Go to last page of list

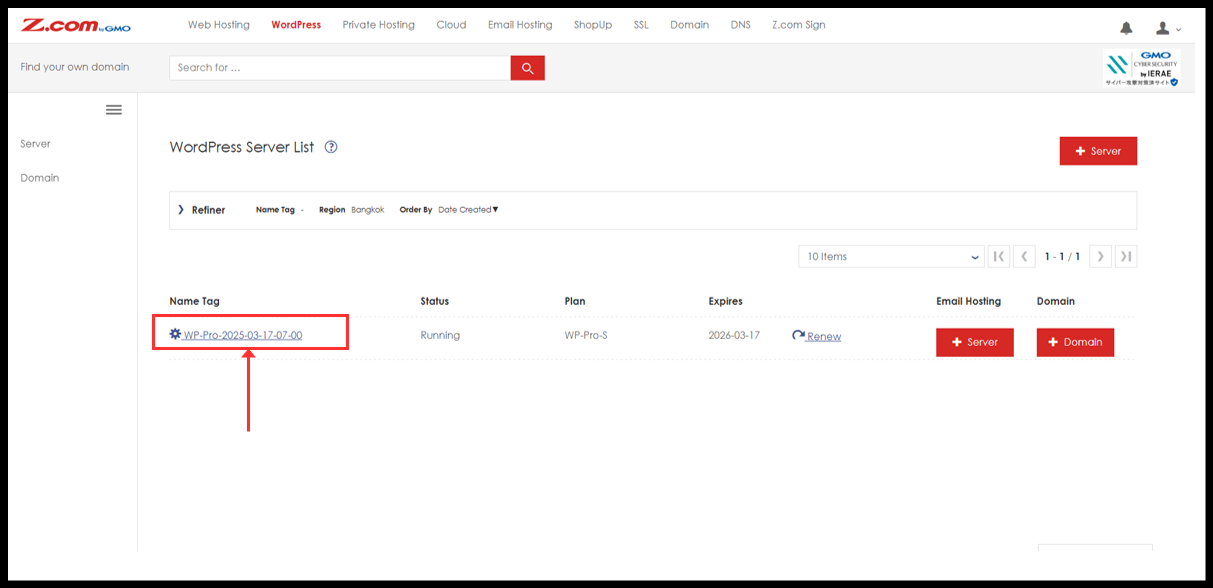[x=1126, y=257]
